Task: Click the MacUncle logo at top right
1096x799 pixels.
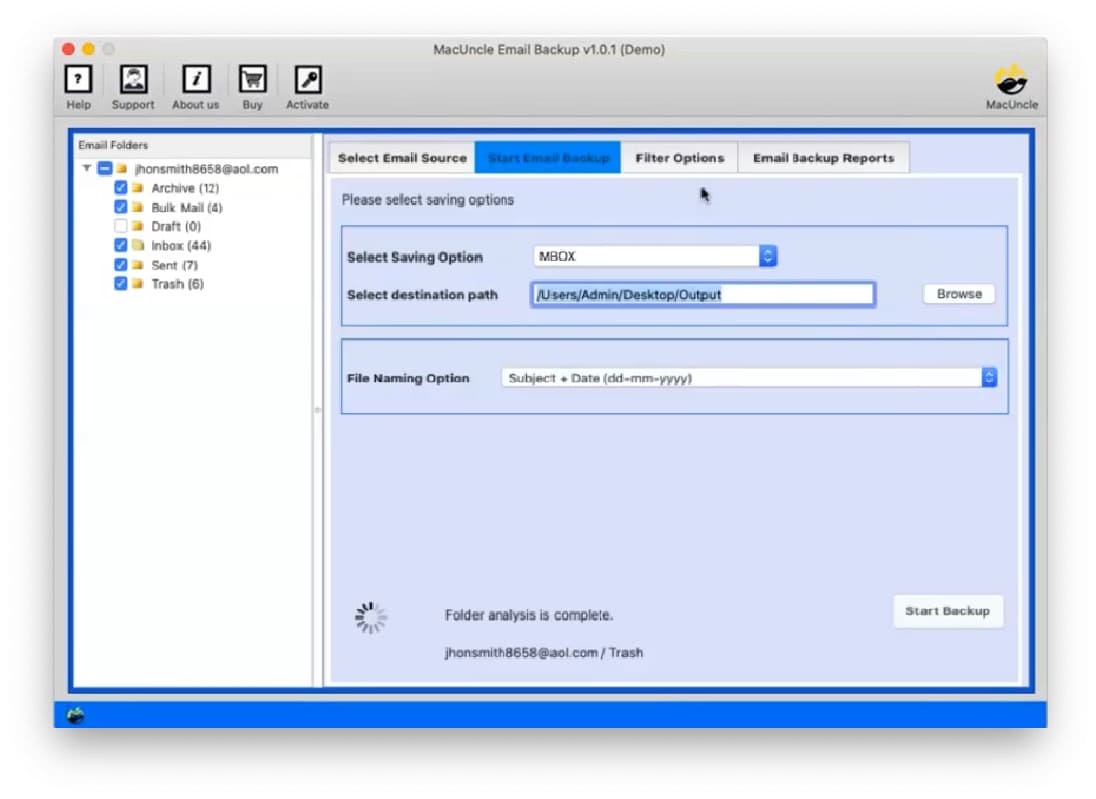Action: 1011,78
